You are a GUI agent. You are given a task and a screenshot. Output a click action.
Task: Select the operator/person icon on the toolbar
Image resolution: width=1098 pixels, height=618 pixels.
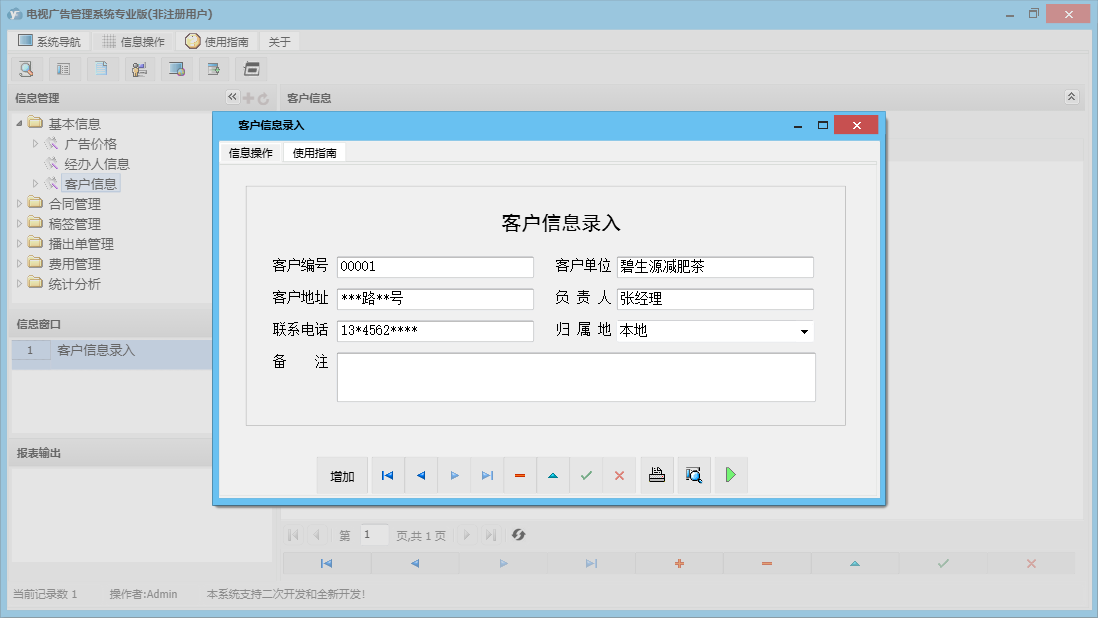coord(139,69)
